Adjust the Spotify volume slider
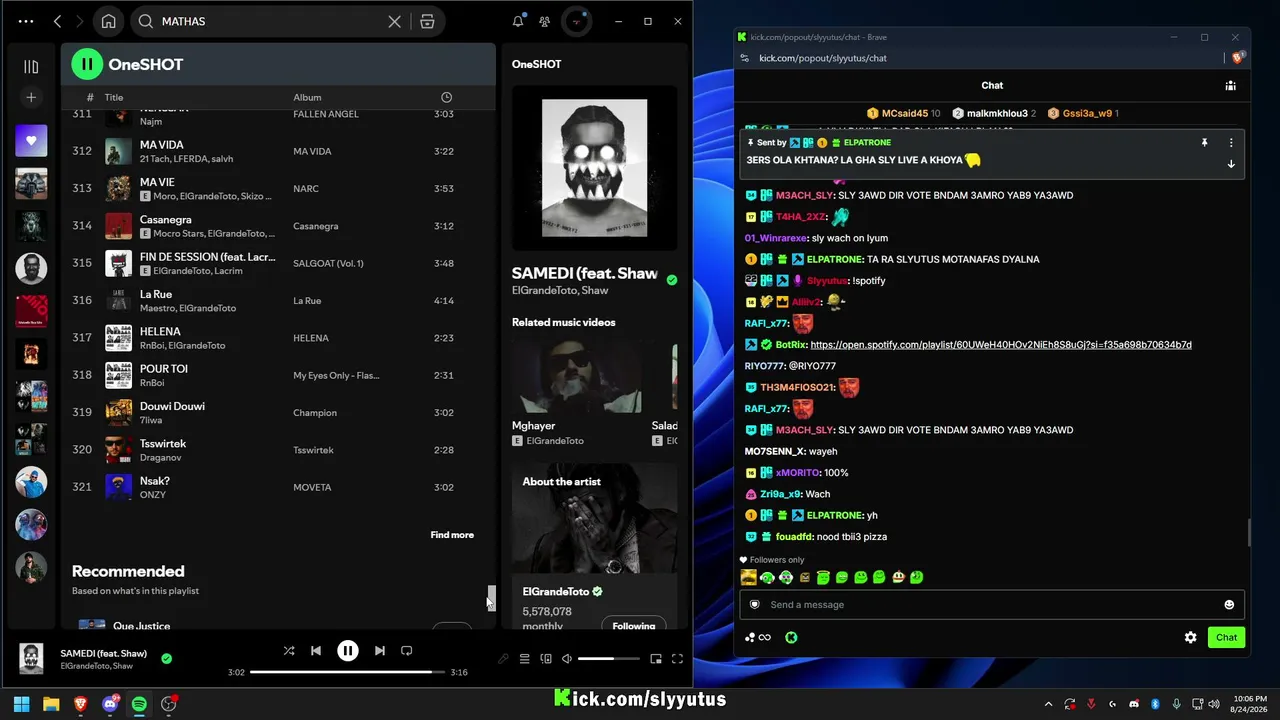This screenshot has width=1280, height=720. tap(609, 659)
